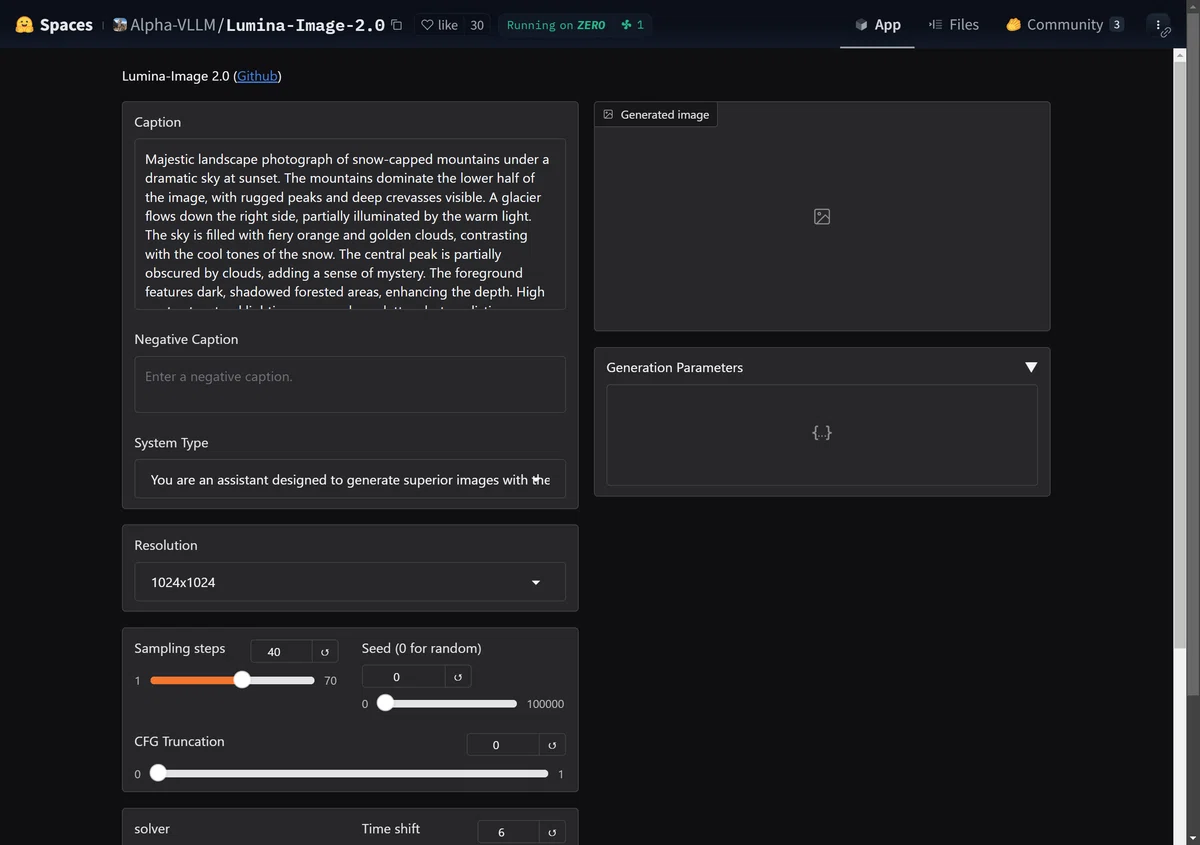Copy the space name with the copy icon
1200x845 pixels.
coord(397,25)
